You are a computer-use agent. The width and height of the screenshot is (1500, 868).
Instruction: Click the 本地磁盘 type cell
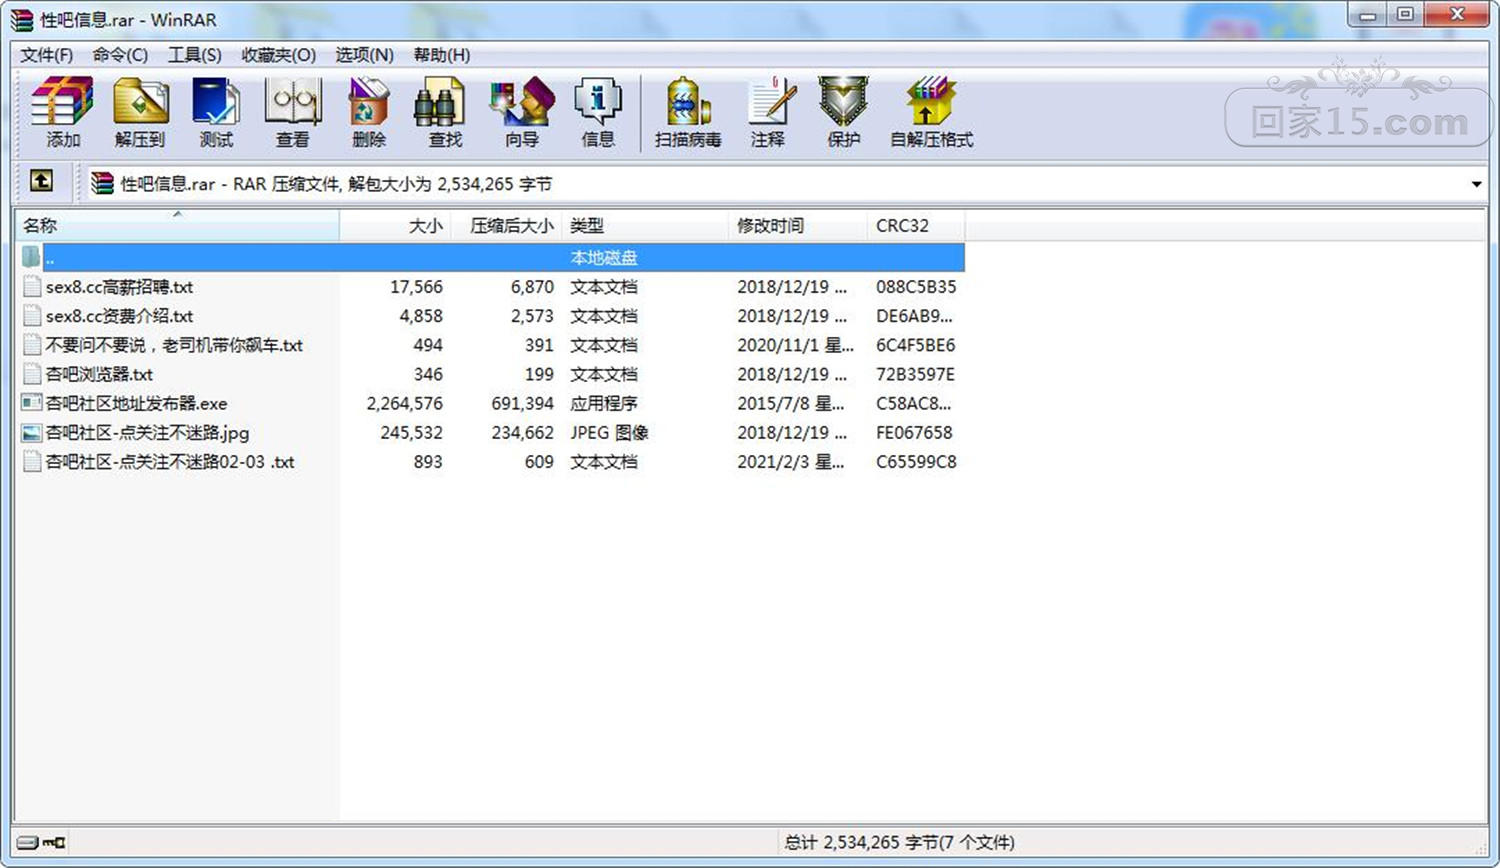point(603,257)
